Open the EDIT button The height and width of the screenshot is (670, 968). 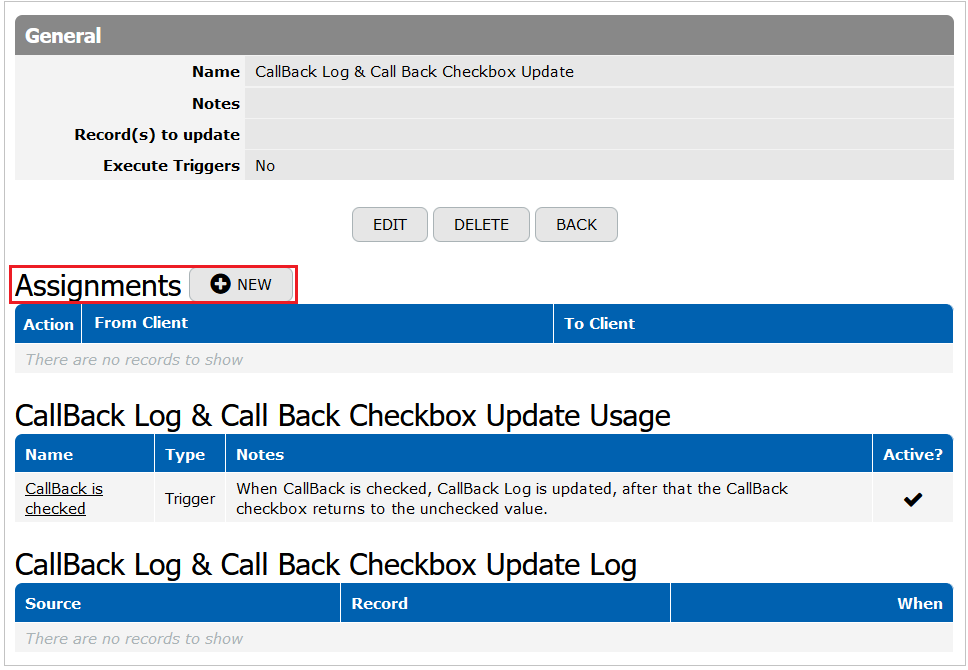click(x=390, y=225)
